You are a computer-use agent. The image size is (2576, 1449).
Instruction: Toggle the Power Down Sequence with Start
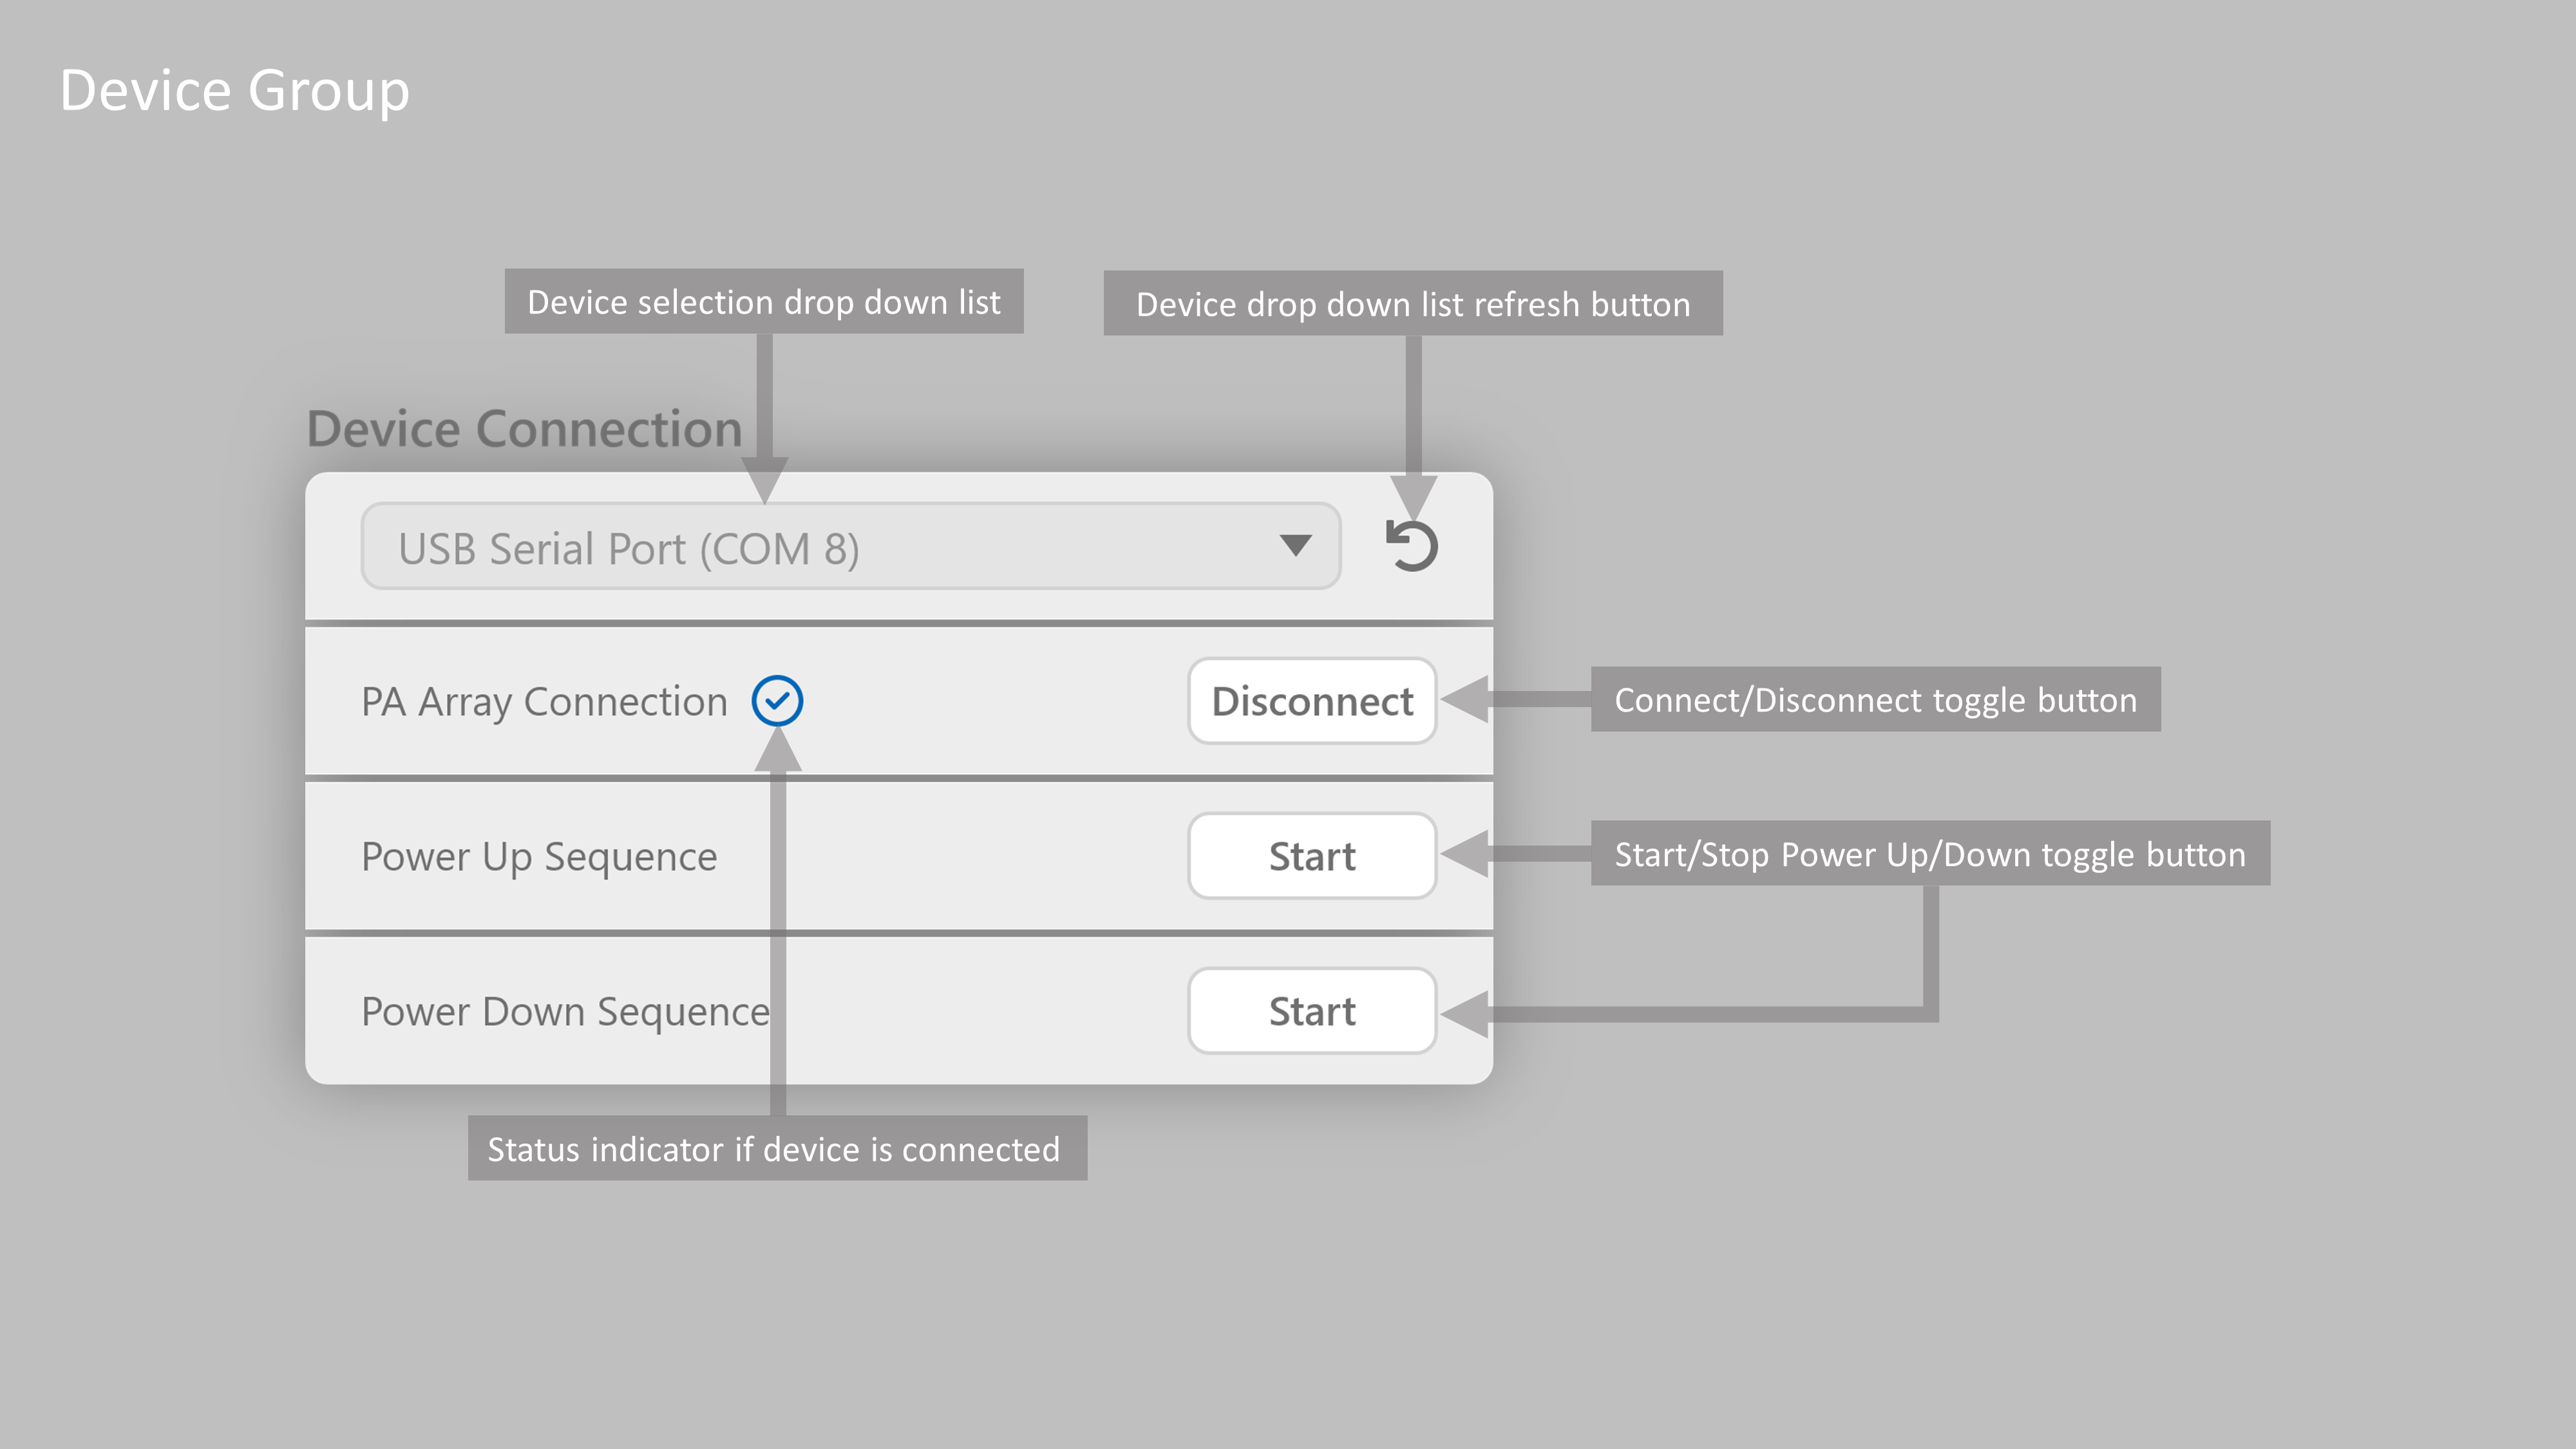pos(1311,1011)
